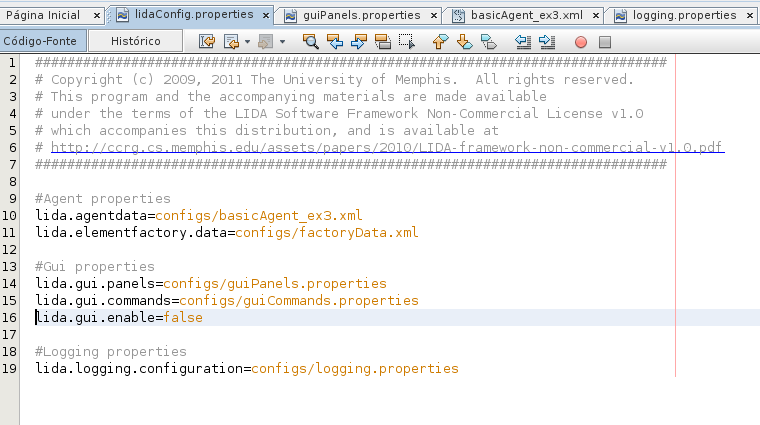Open the Back navigation history dropdown arrow
Screen dimensions: 760x425
click(x=246, y=42)
